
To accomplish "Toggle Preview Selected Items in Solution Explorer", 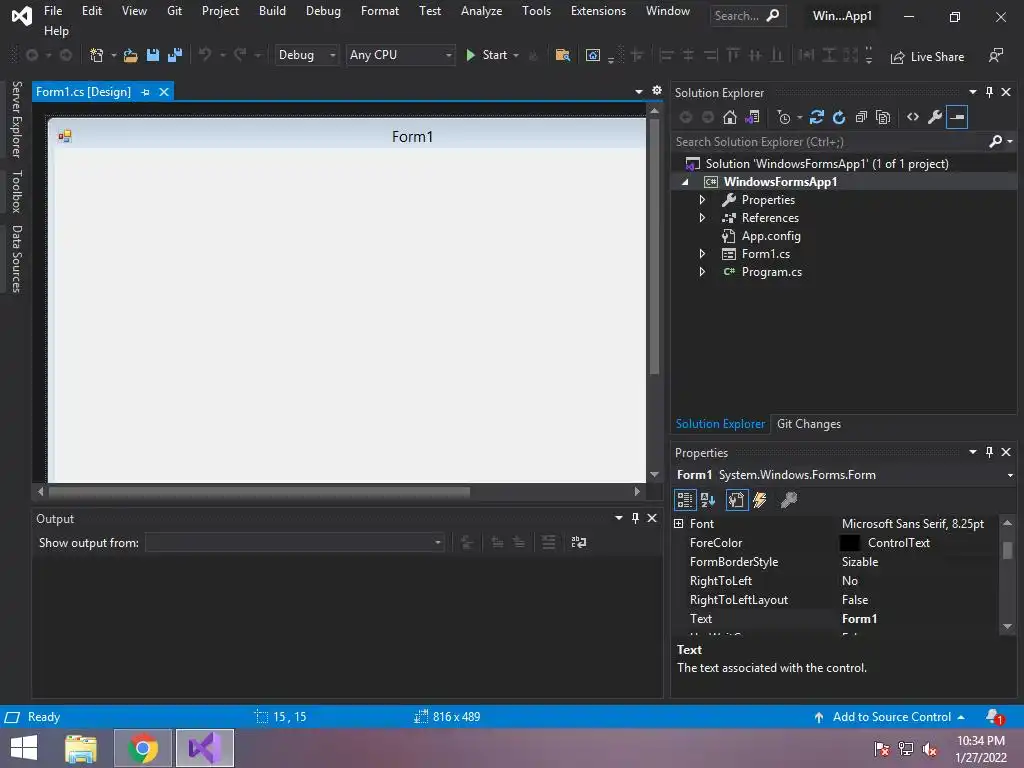I will 957,118.
